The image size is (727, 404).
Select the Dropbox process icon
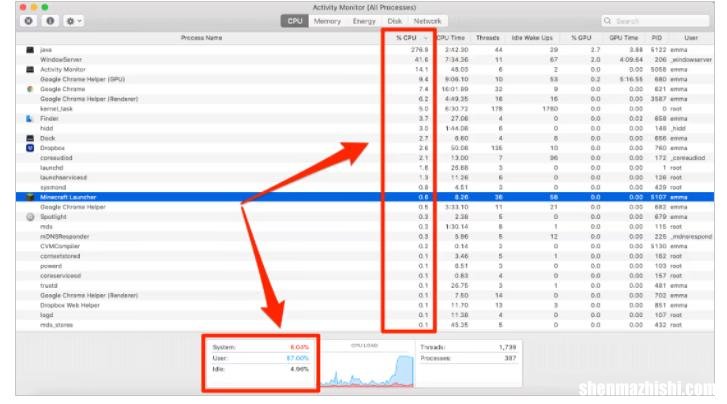pyautogui.click(x=30, y=148)
